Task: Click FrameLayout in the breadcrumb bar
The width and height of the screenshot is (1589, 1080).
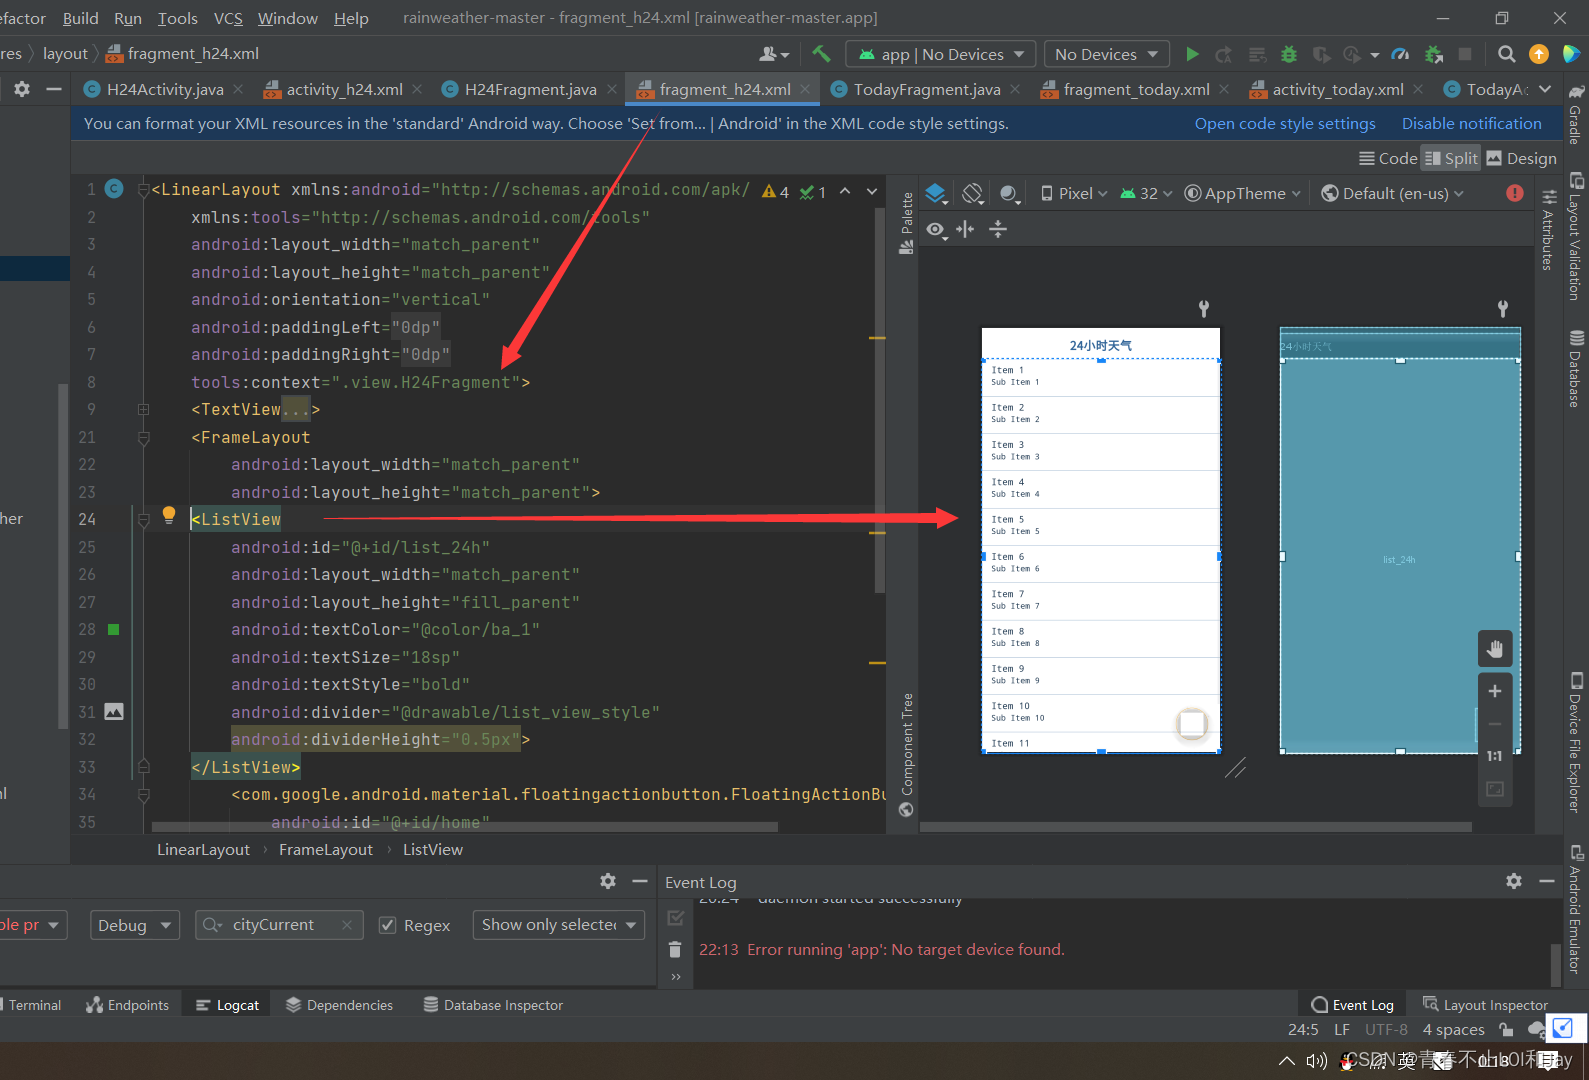Action: (325, 849)
